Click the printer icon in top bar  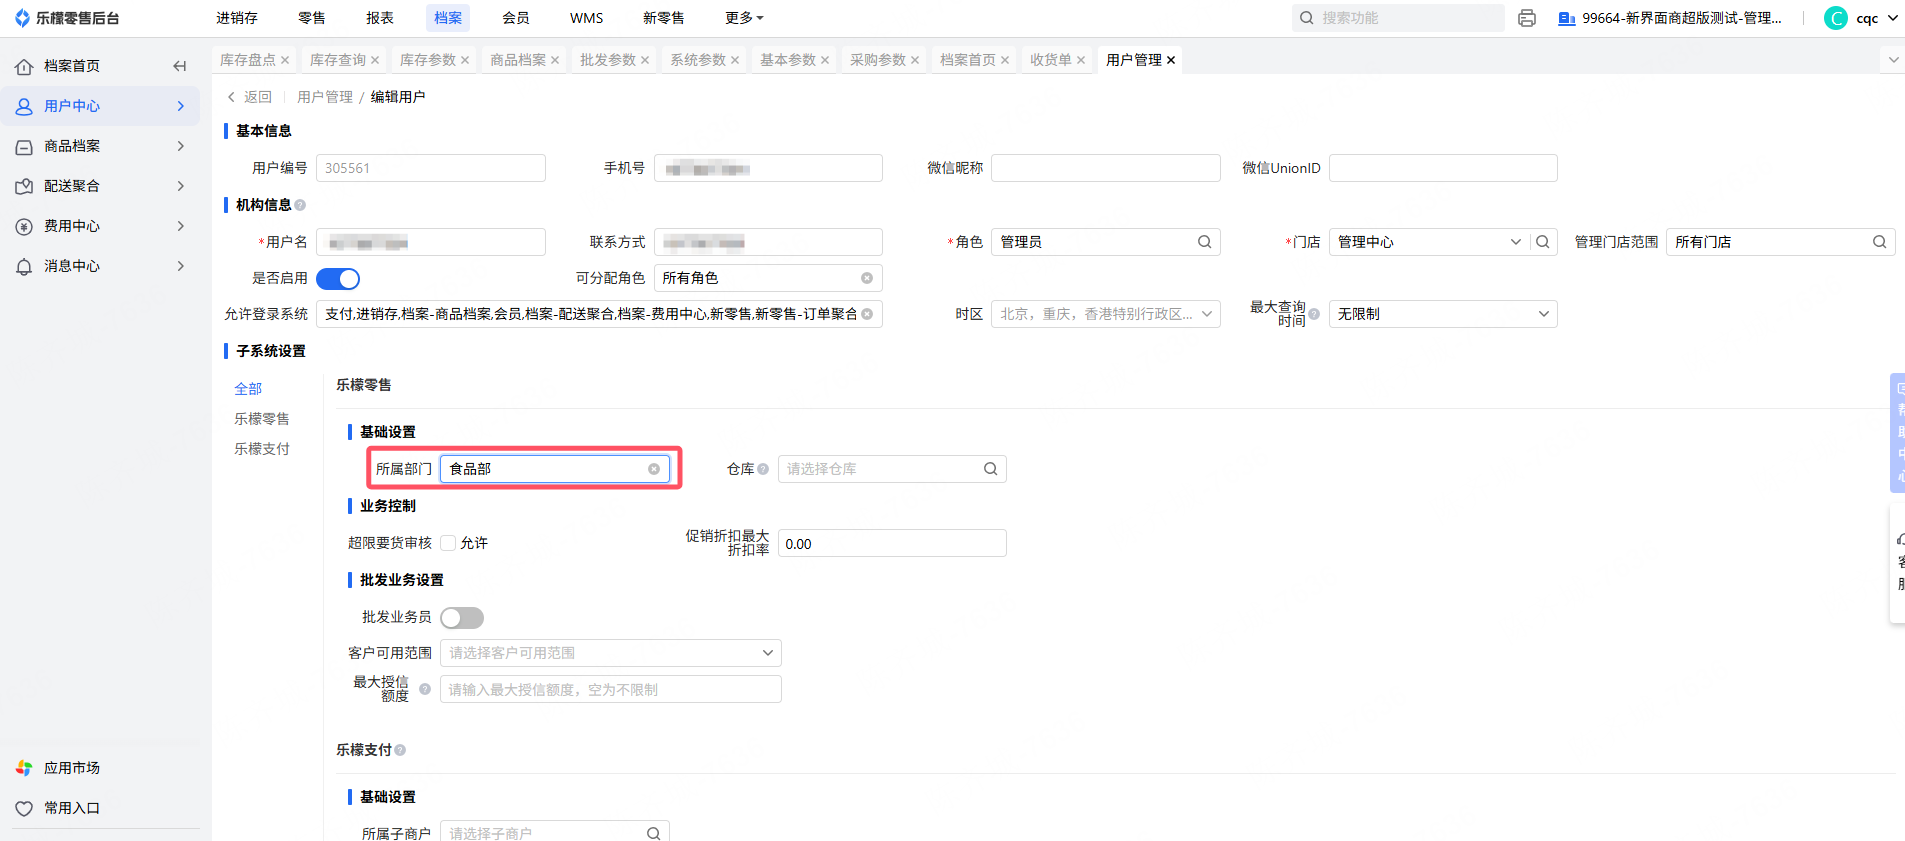tap(1526, 18)
